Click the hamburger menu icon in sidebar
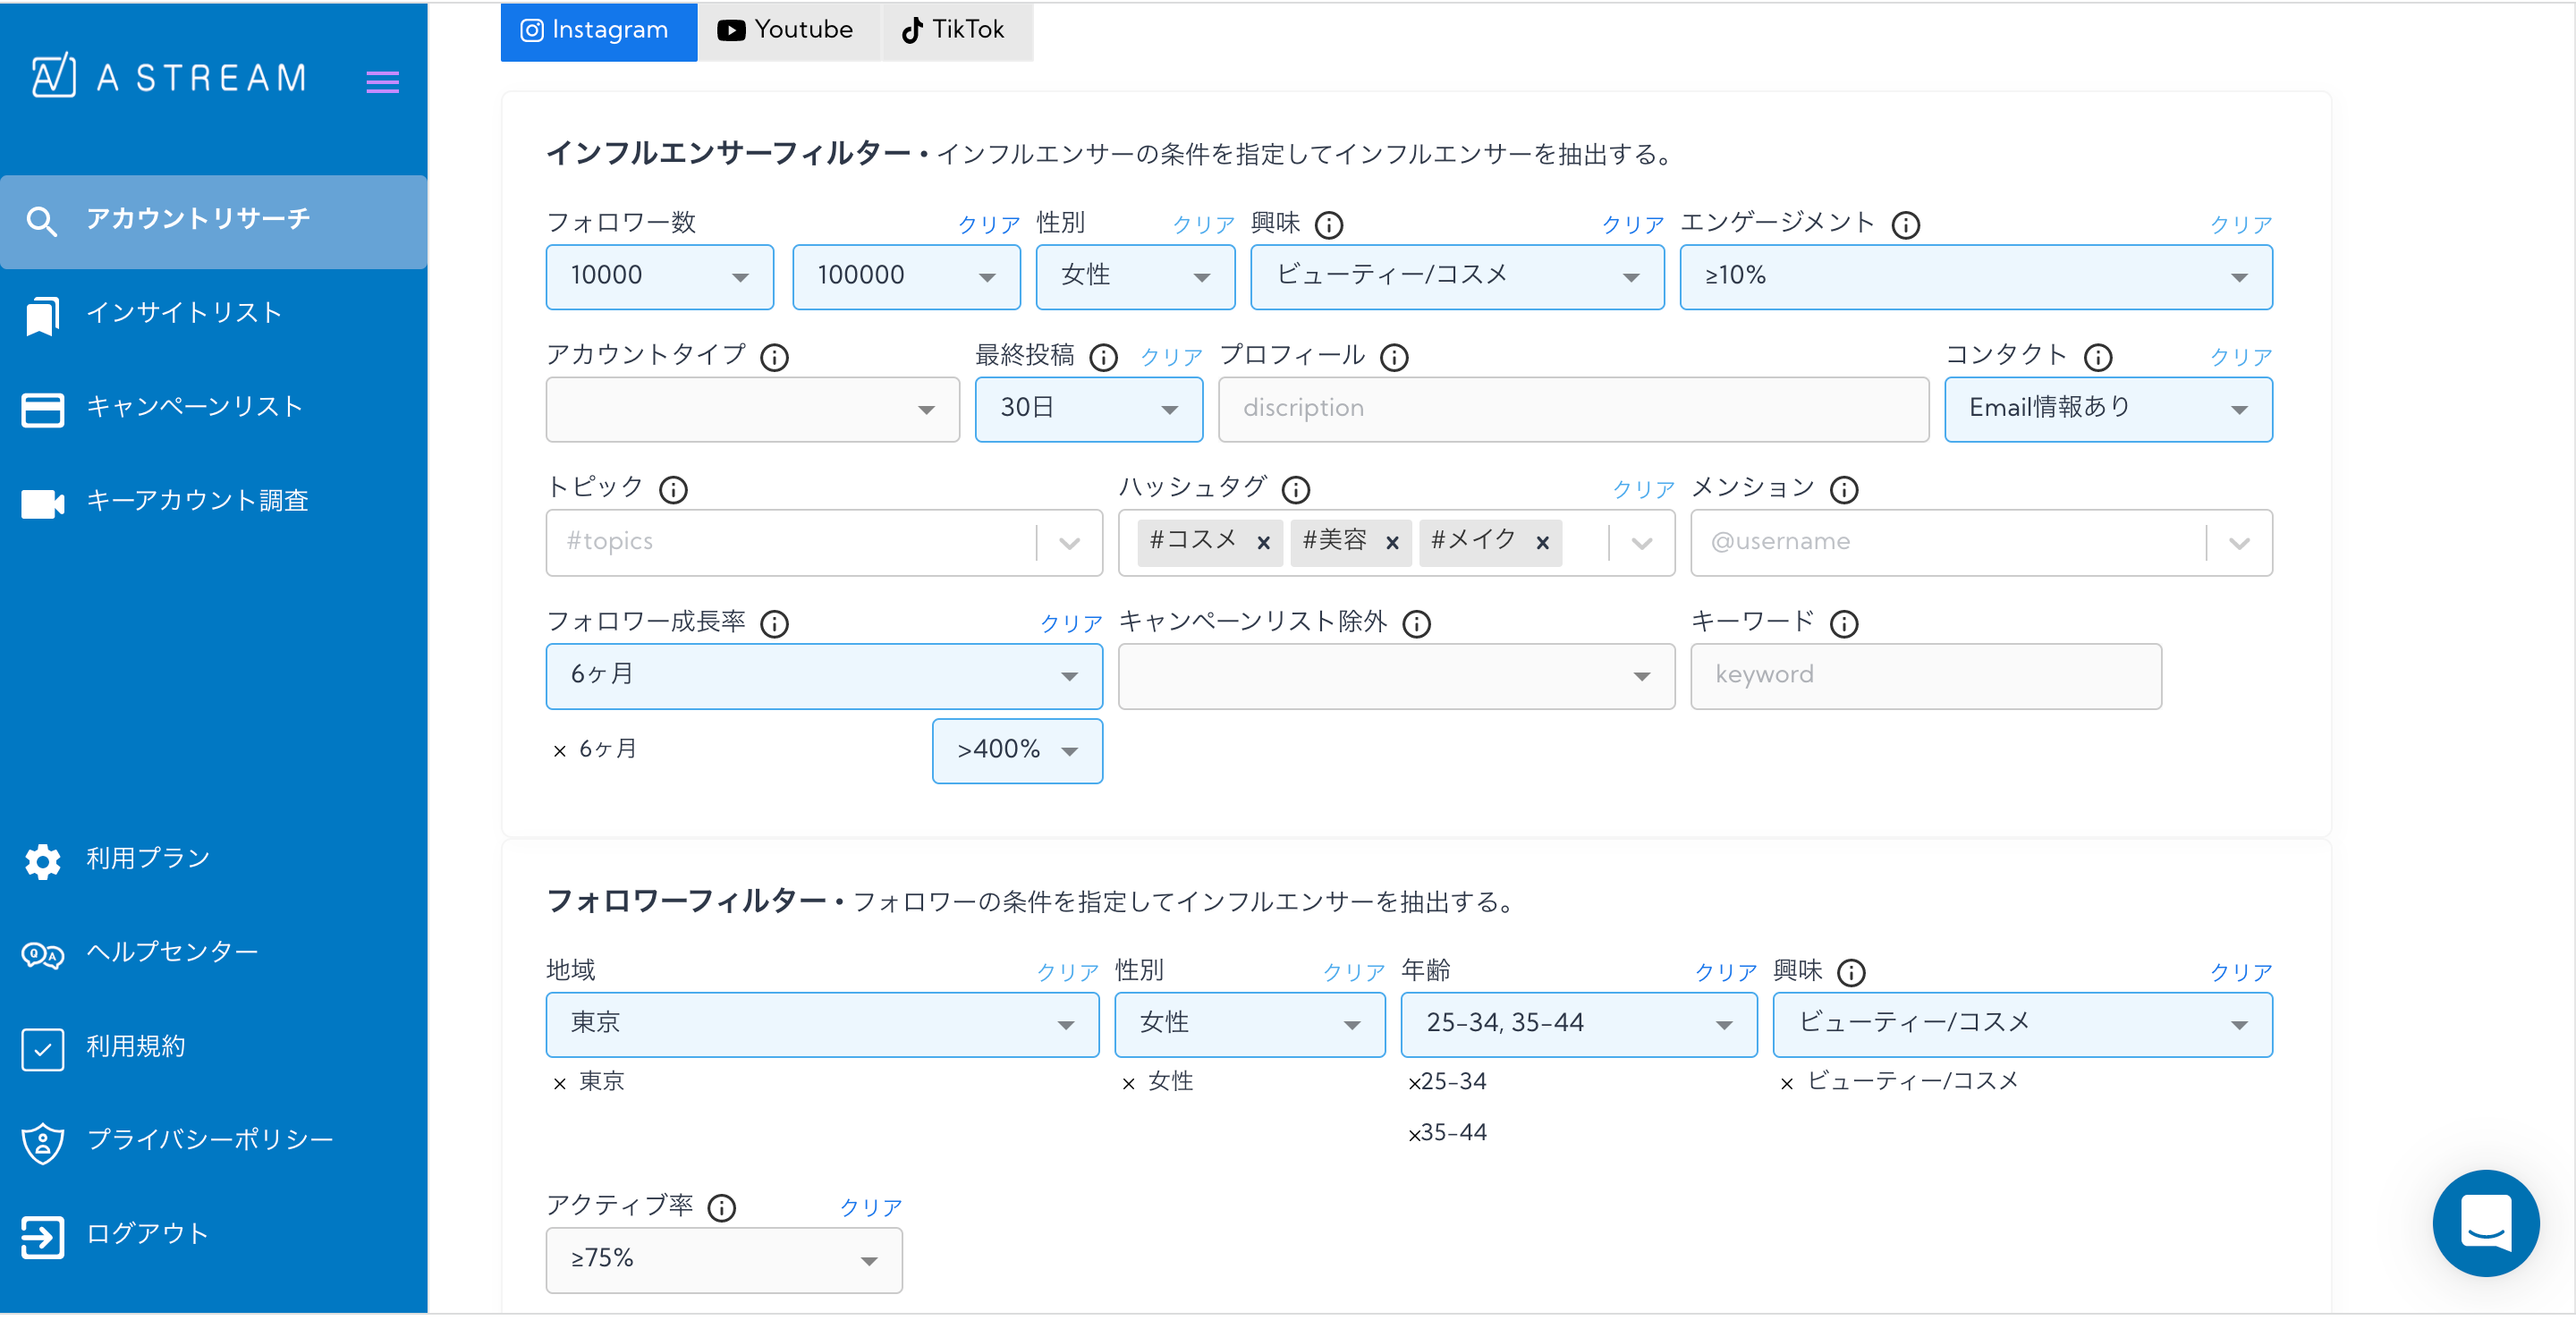The width and height of the screenshot is (2576, 1320). 382,81
